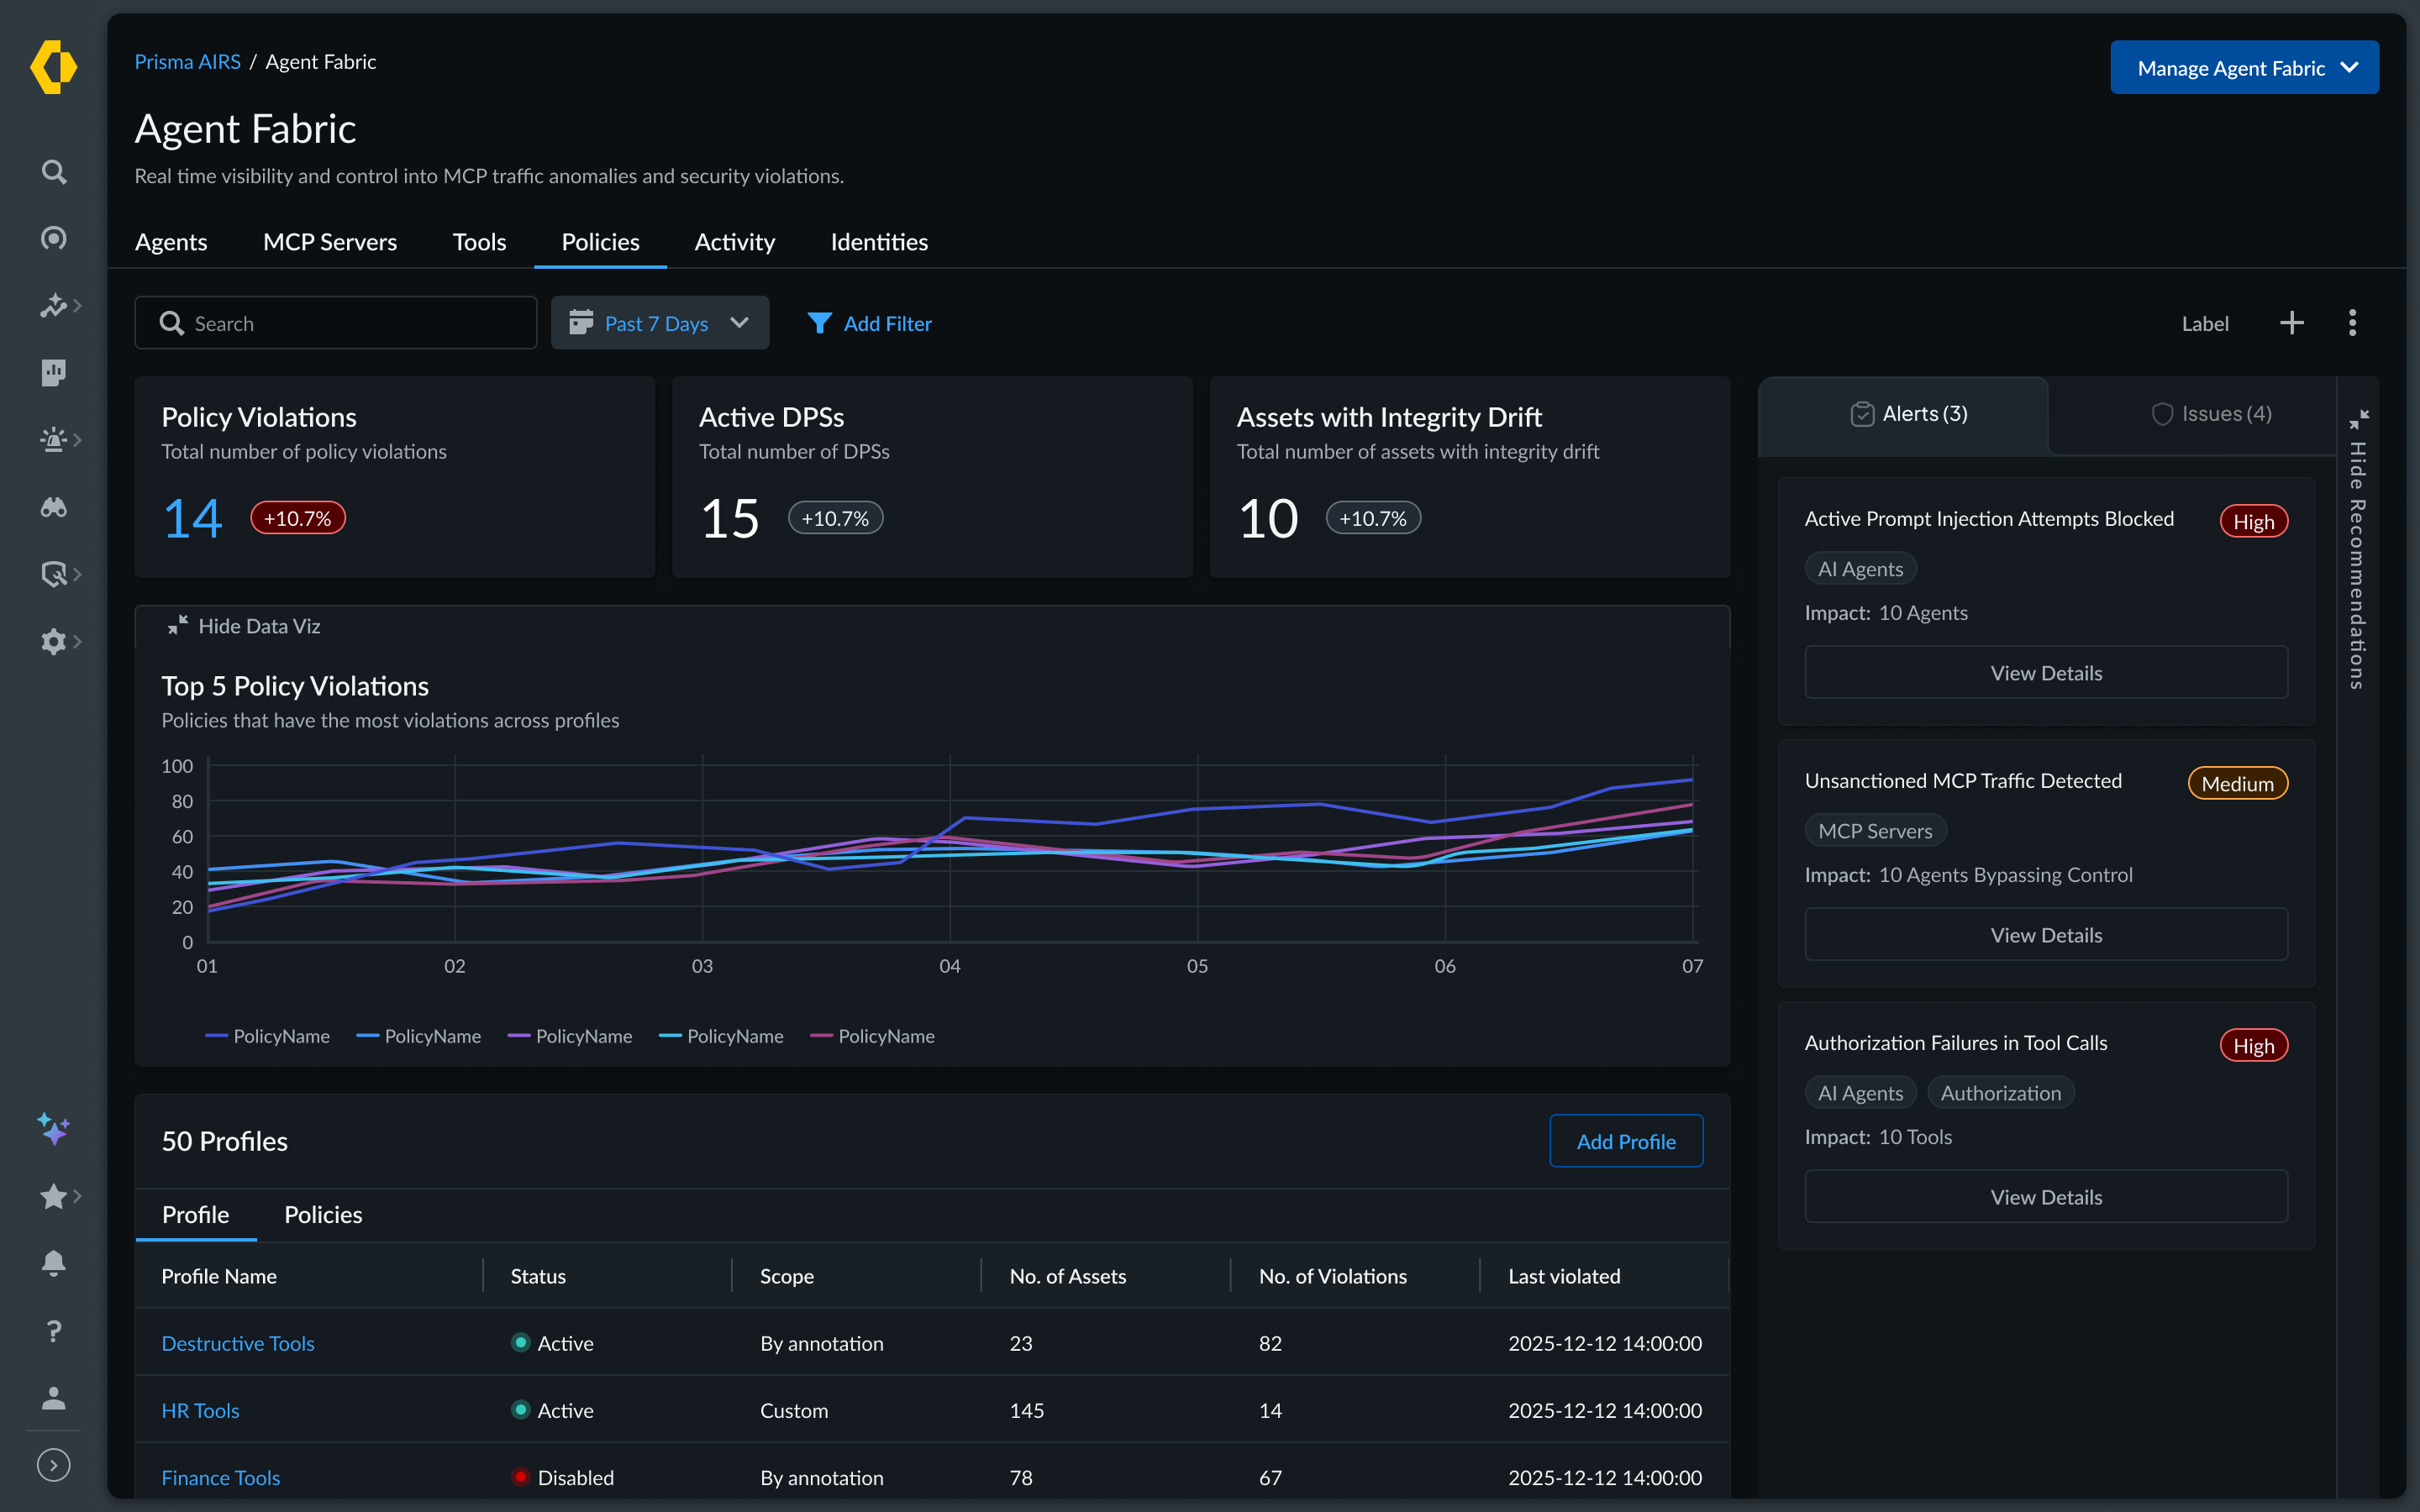2420x1512 pixels.
Task: Open the Destructive Tools profile link
Action: tap(238, 1343)
